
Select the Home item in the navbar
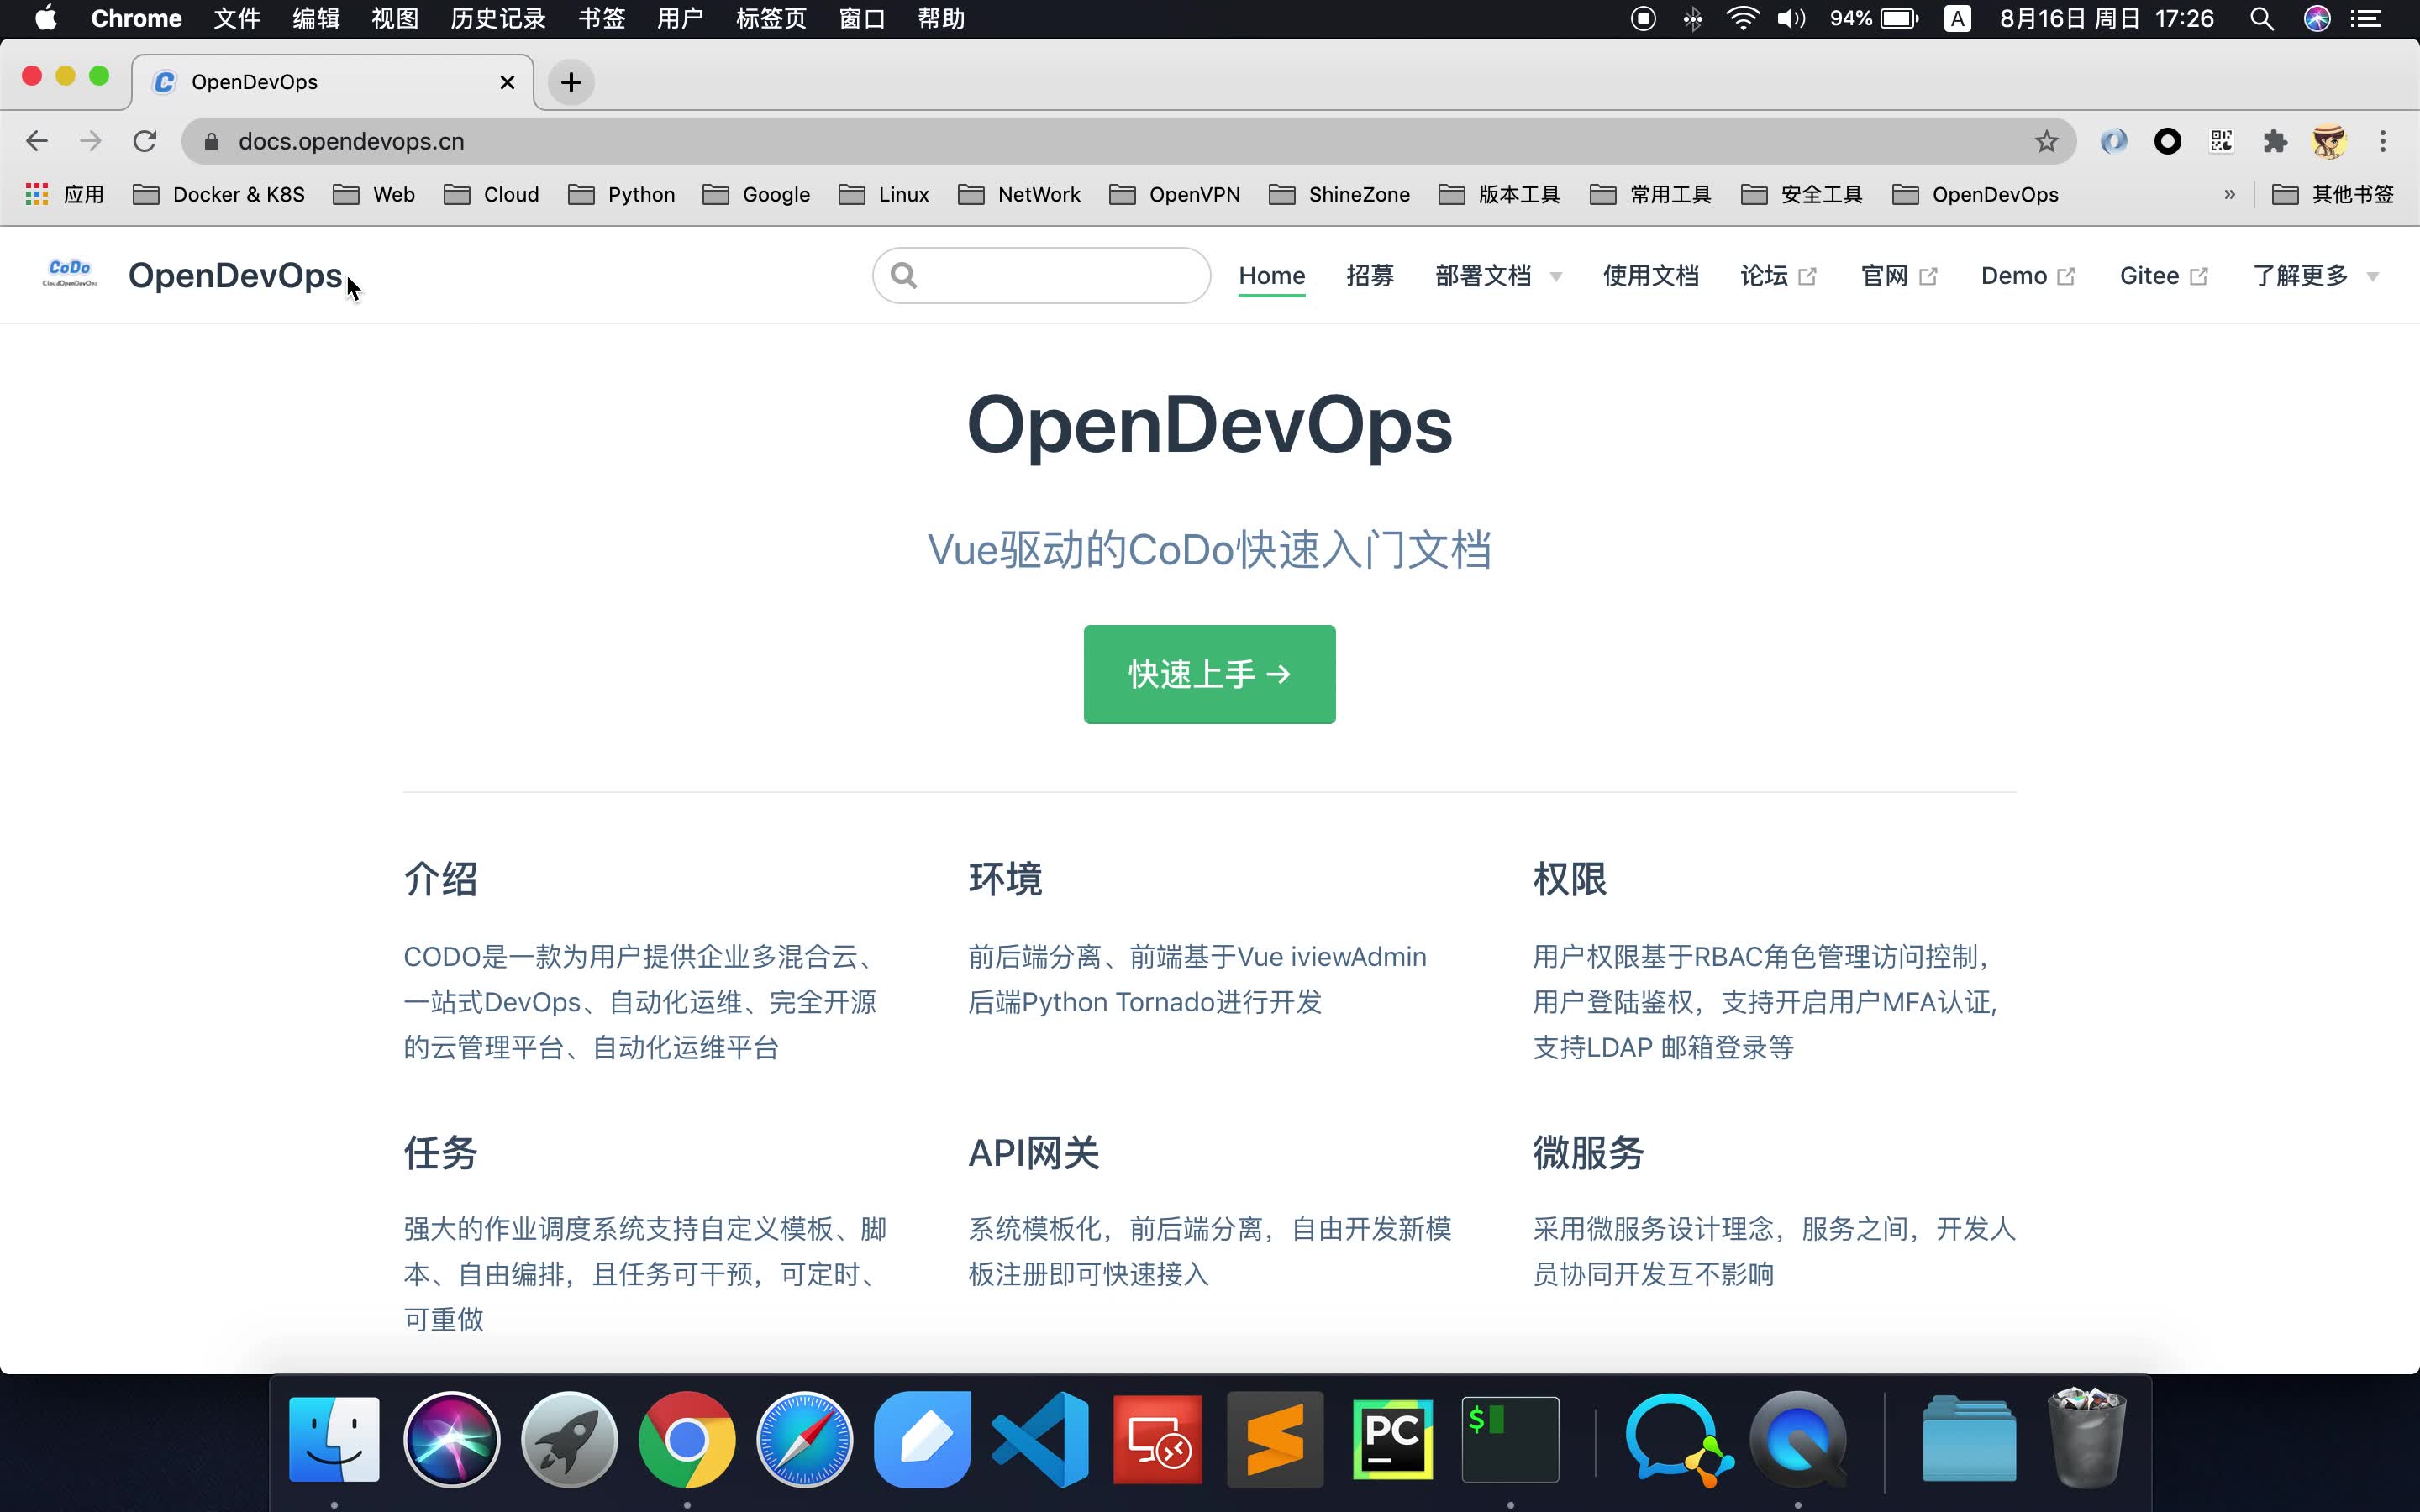click(x=1272, y=276)
